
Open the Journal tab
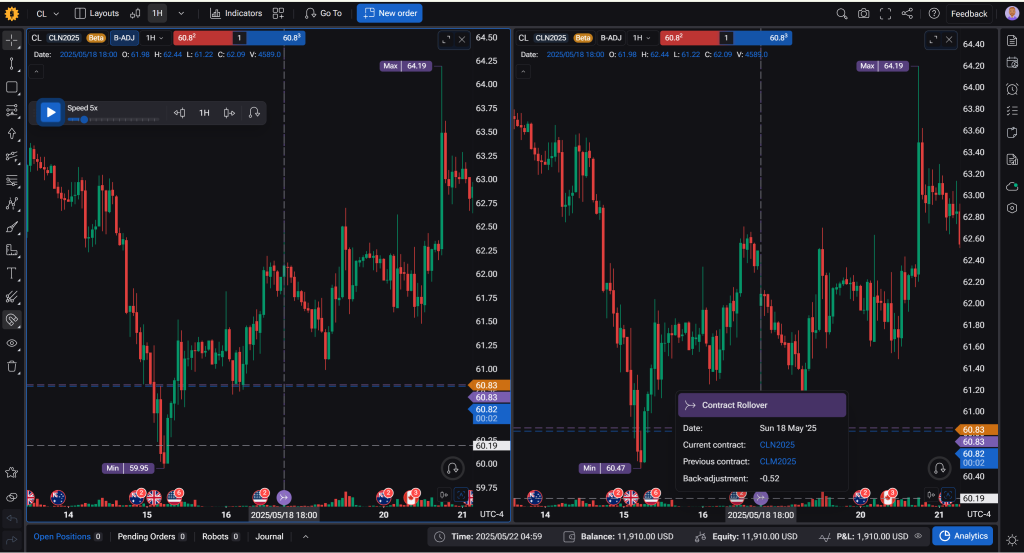[269, 537]
